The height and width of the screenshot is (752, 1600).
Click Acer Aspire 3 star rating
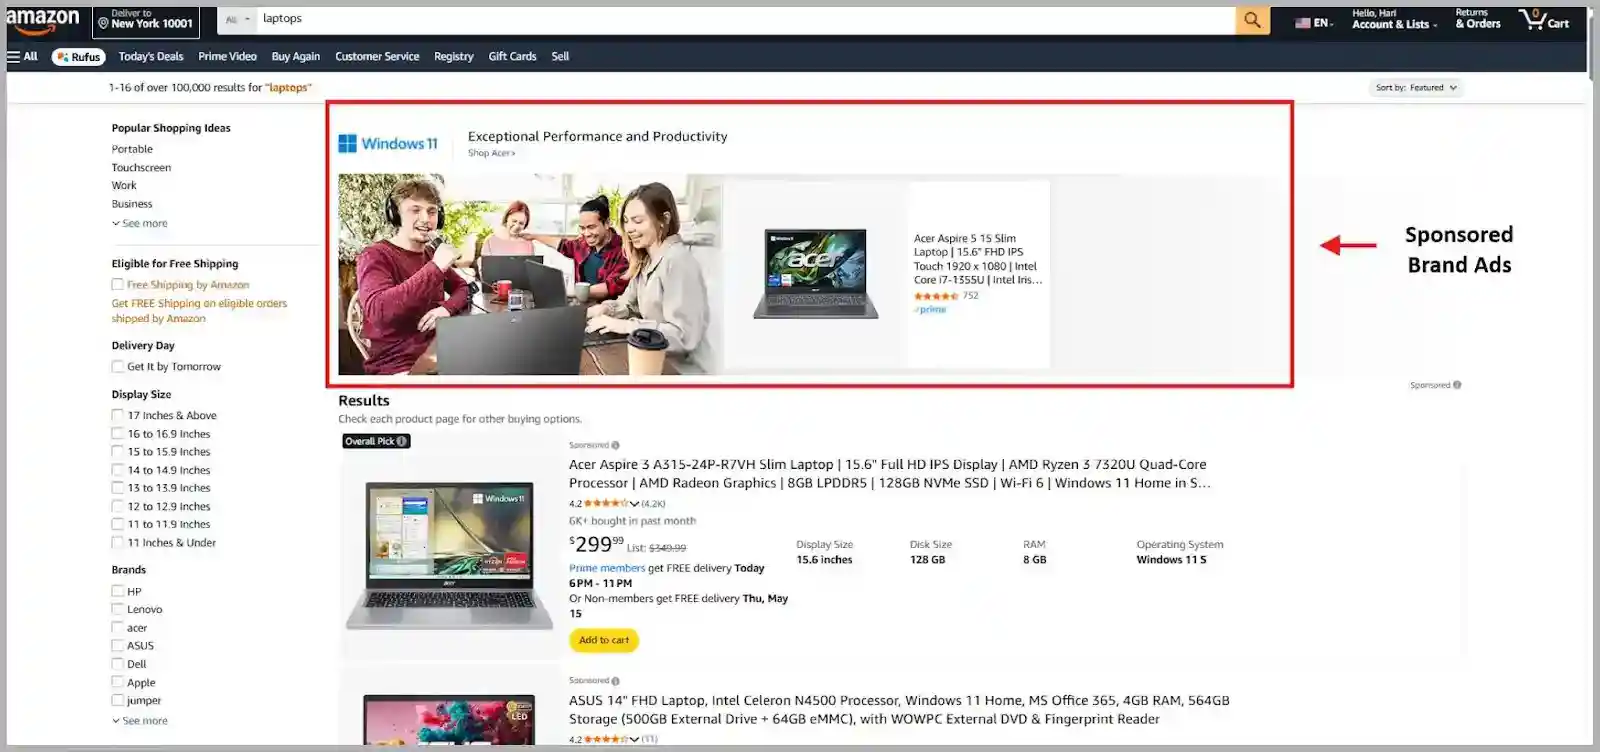tap(606, 504)
